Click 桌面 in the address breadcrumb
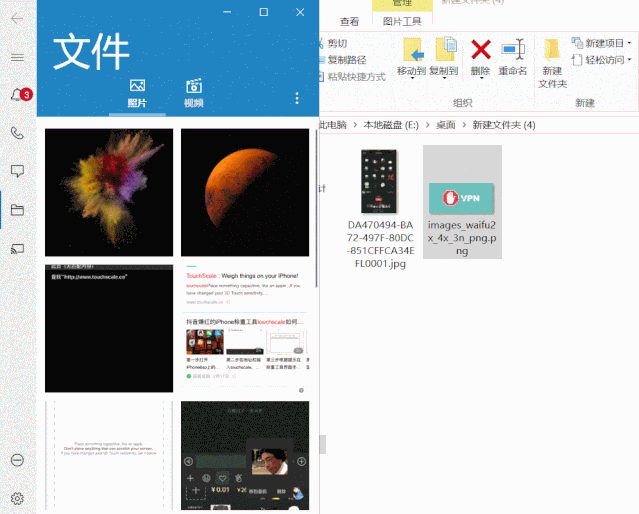The height and width of the screenshot is (514, 639). click(x=446, y=125)
